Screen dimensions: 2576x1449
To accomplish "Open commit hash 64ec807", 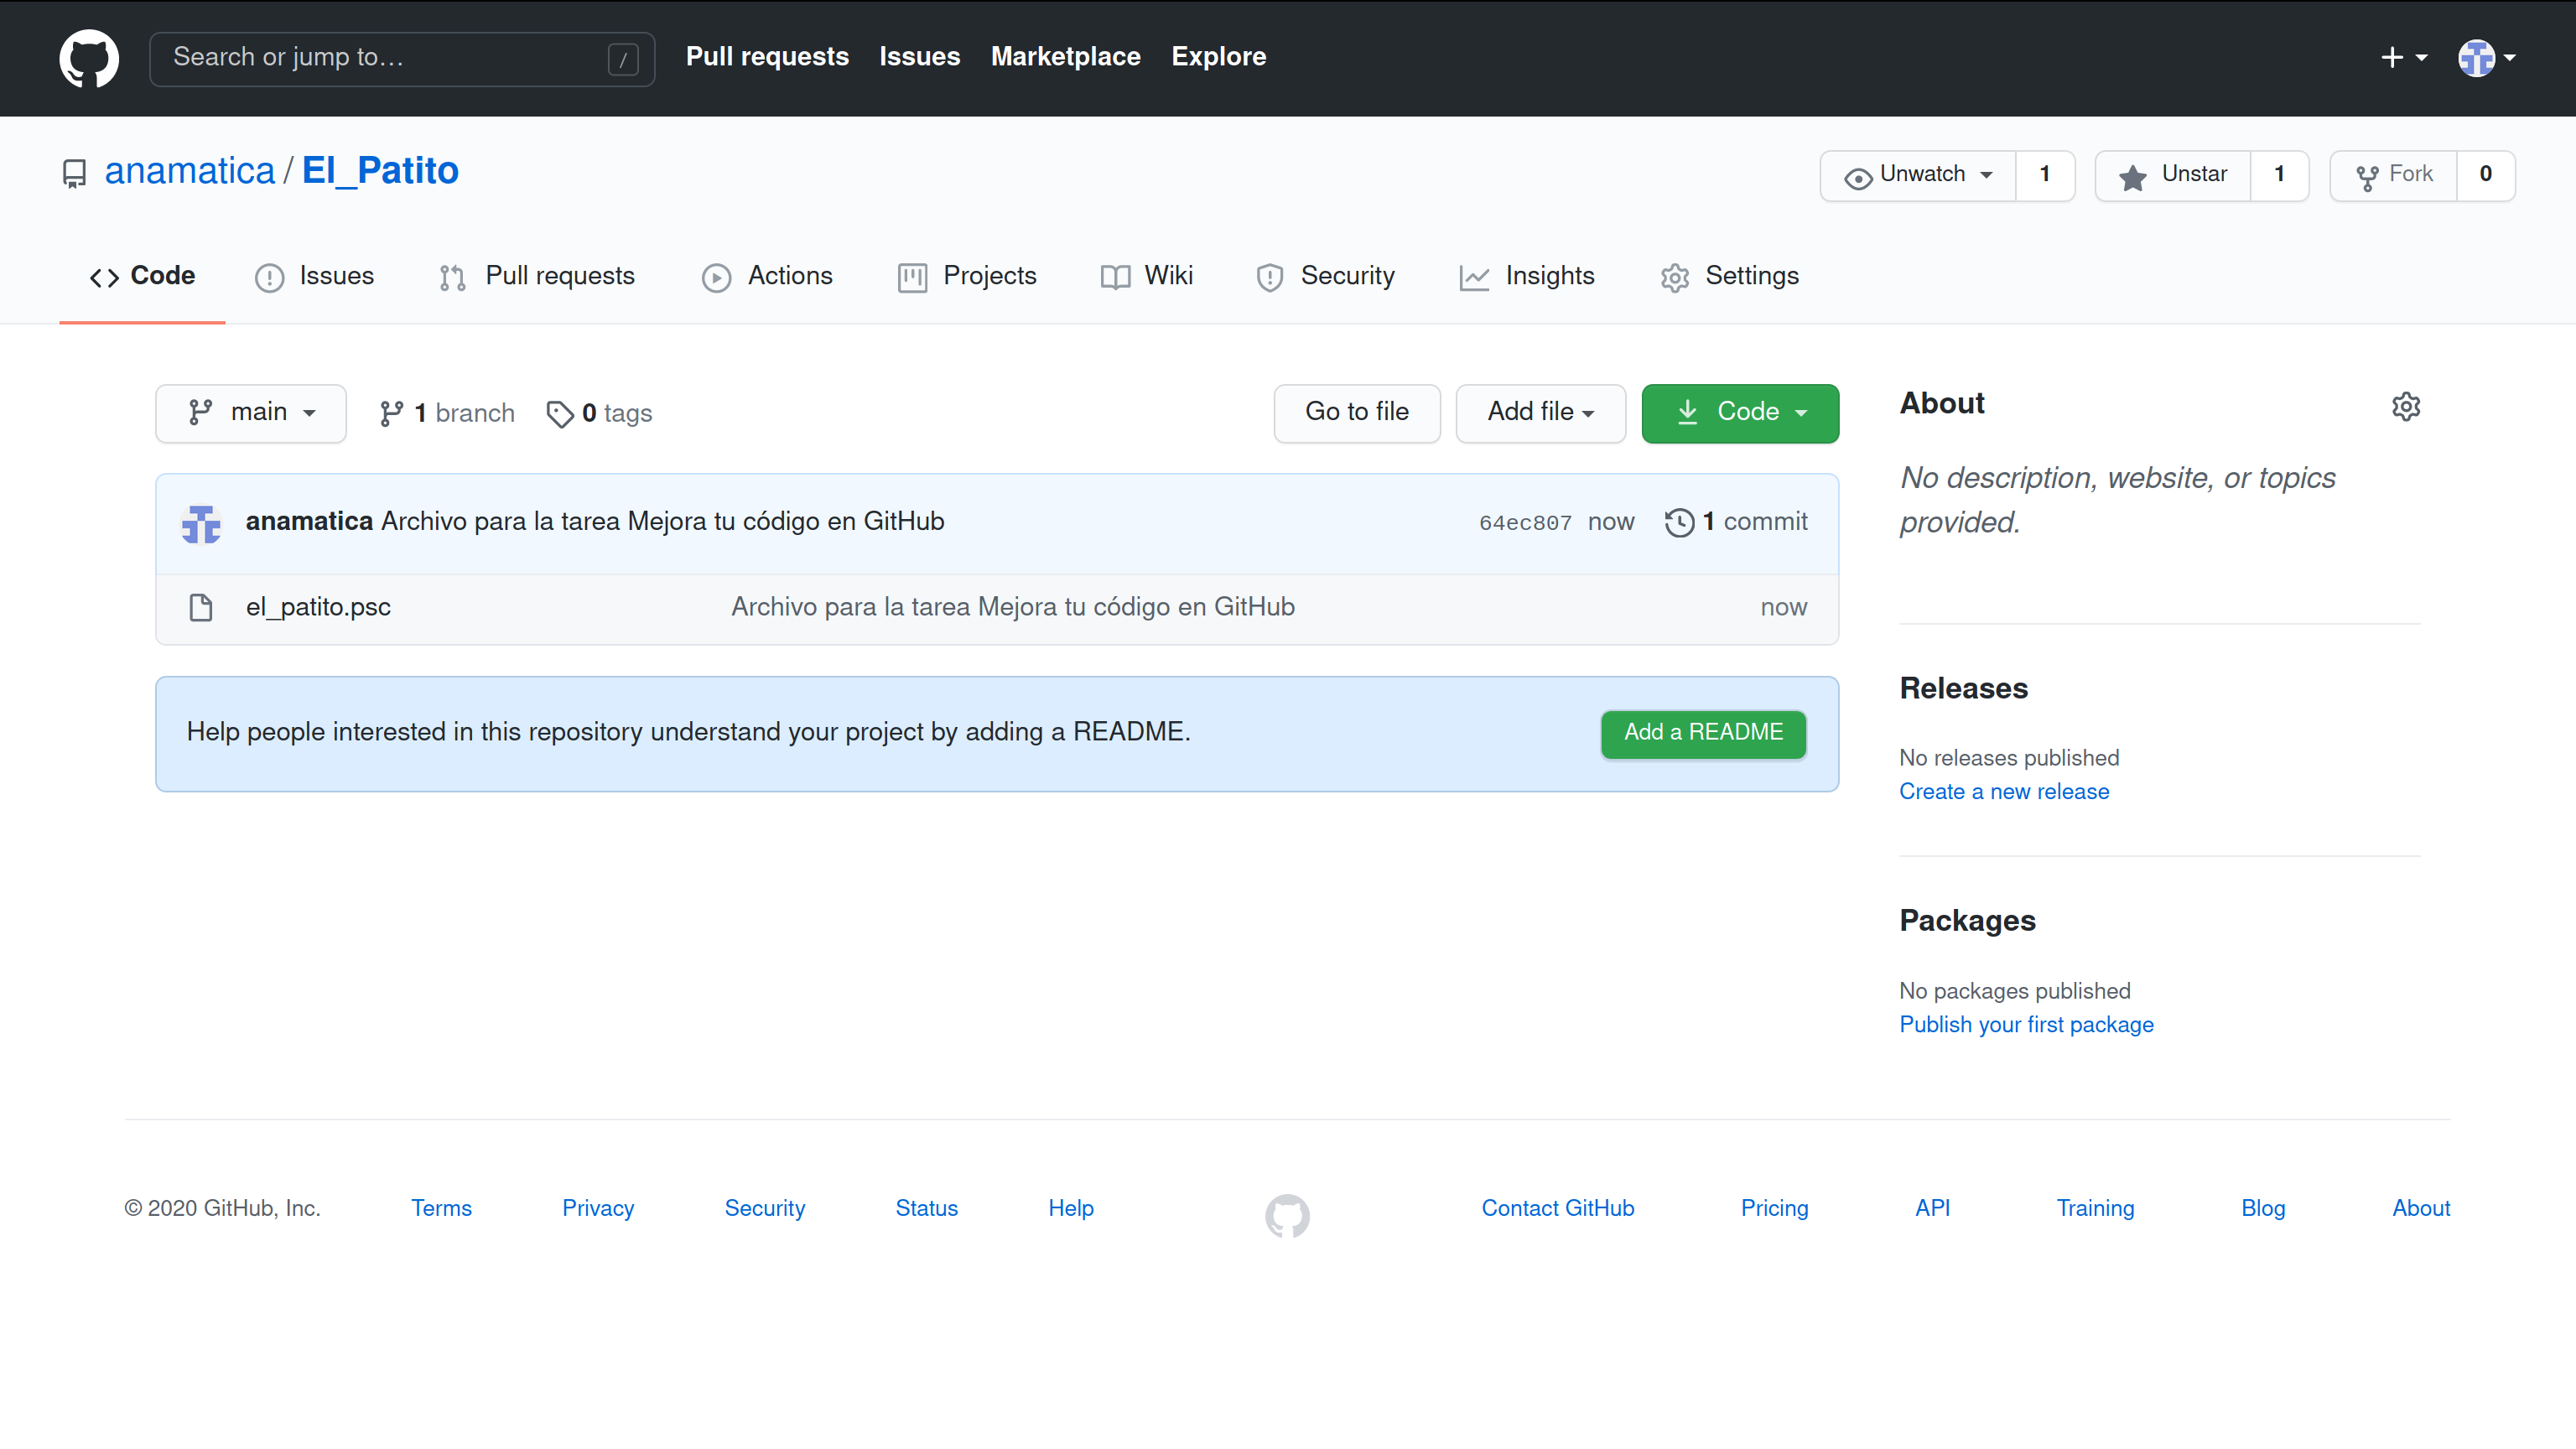I will pyautogui.click(x=1525, y=523).
